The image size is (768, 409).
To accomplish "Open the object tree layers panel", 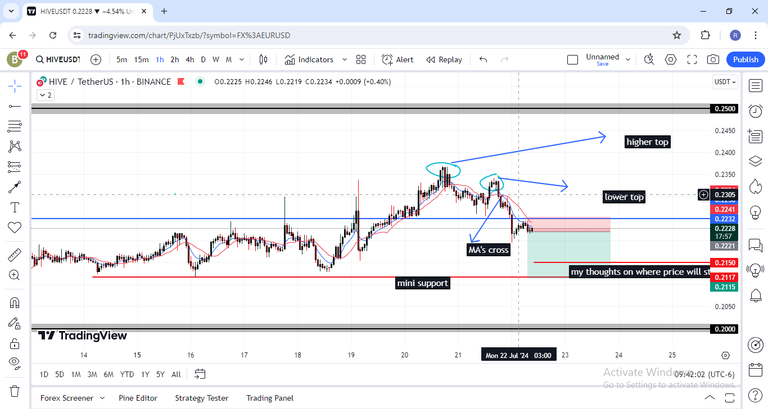I will (x=755, y=161).
